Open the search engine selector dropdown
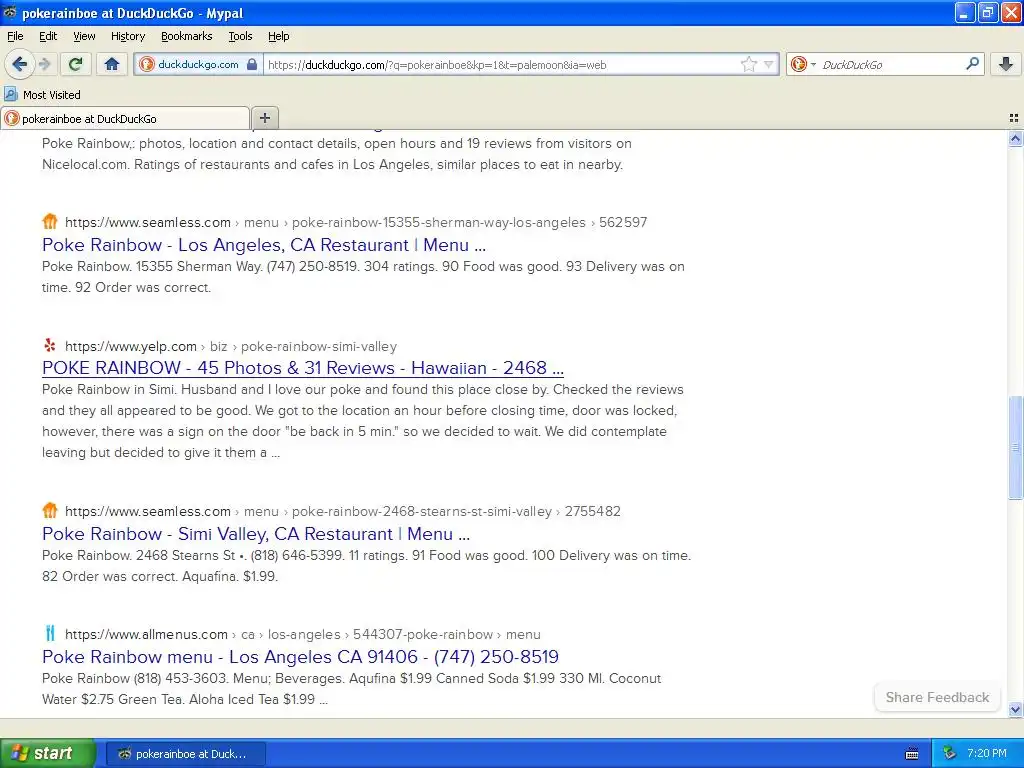Viewport: 1024px width, 768px height. tap(803, 64)
